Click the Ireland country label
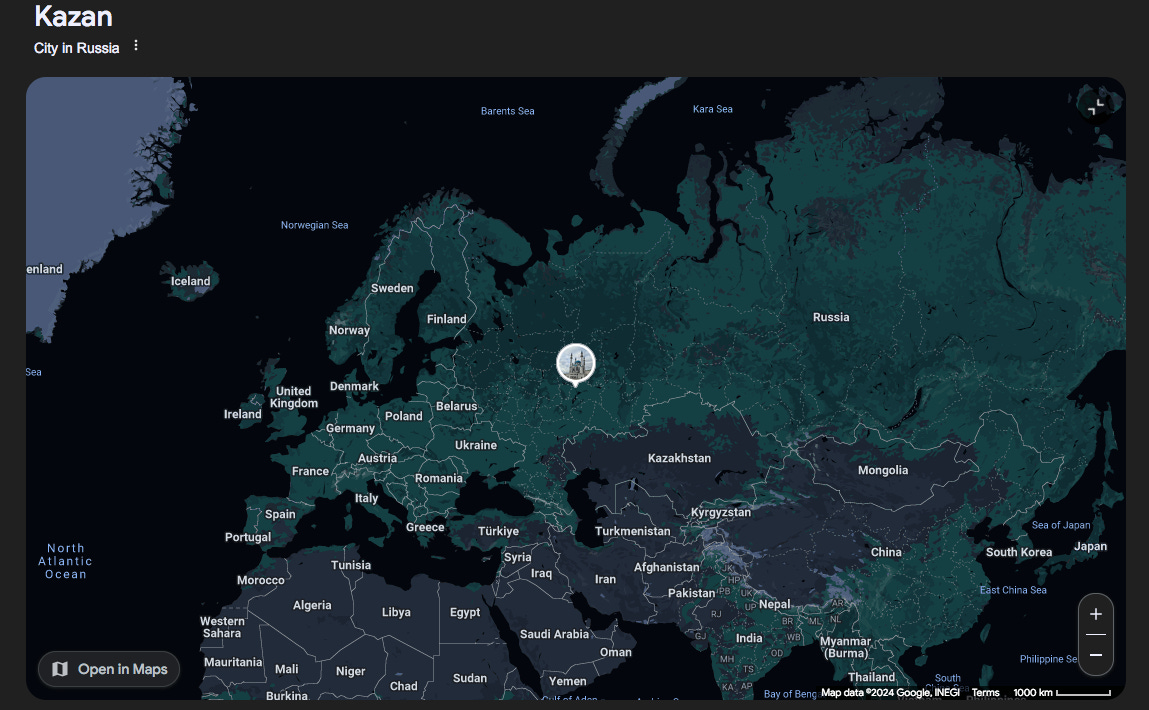The image size is (1149, 710). click(243, 414)
